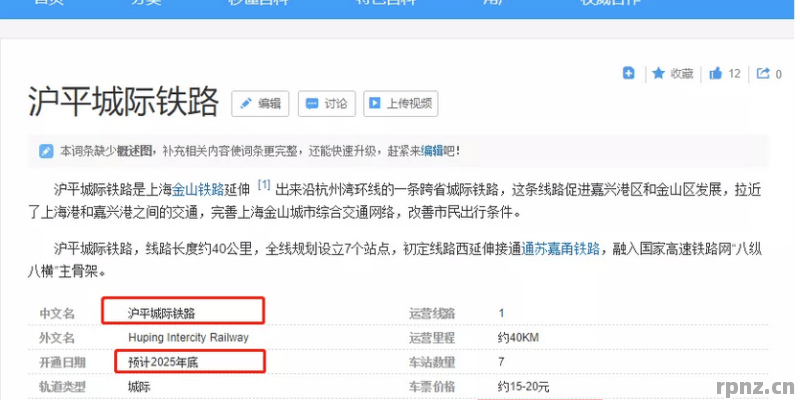Select the ticket price 约15-20元
Viewport: 800px width, 400px height.
523,387
